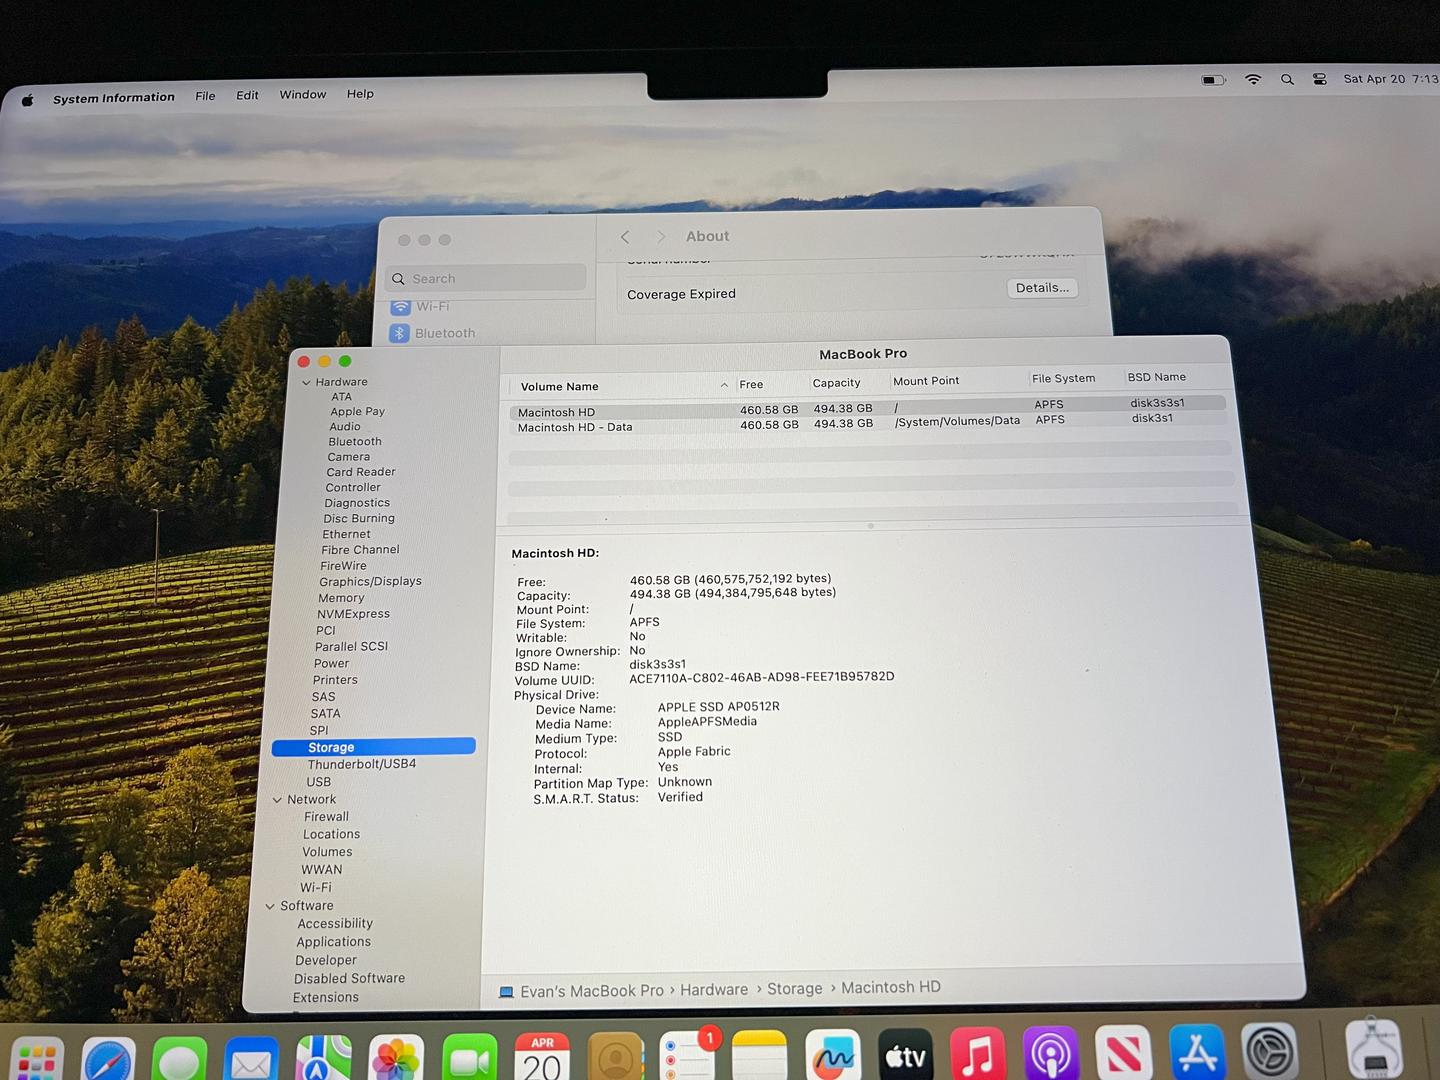1440x1080 pixels.
Task: Launch Music app from Dock
Action: pos(978,1053)
